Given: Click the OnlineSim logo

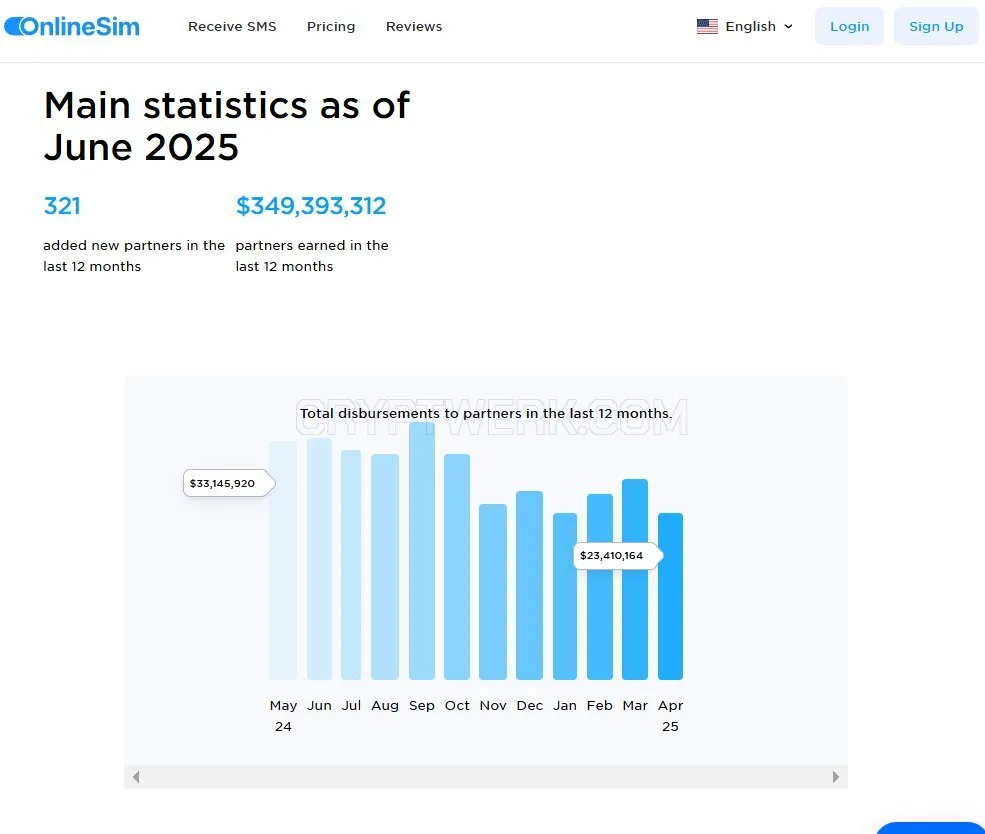Looking at the screenshot, I should coord(72,26).
